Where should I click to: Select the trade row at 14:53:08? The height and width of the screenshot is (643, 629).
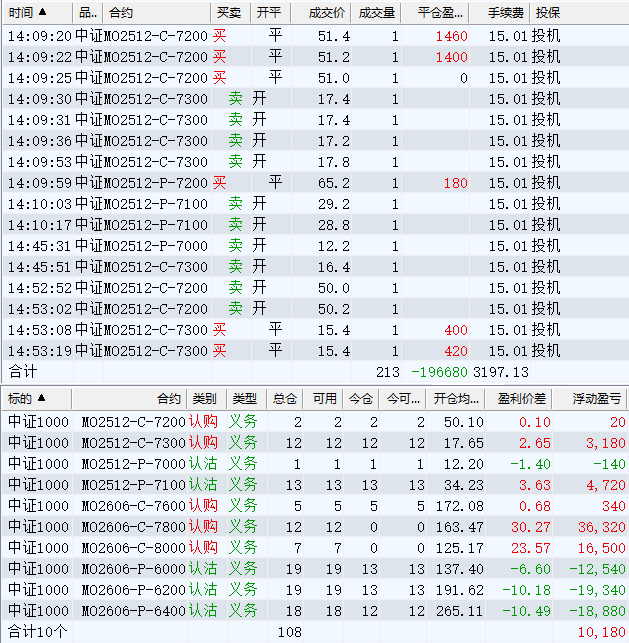pyautogui.click(x=316, y=330)
